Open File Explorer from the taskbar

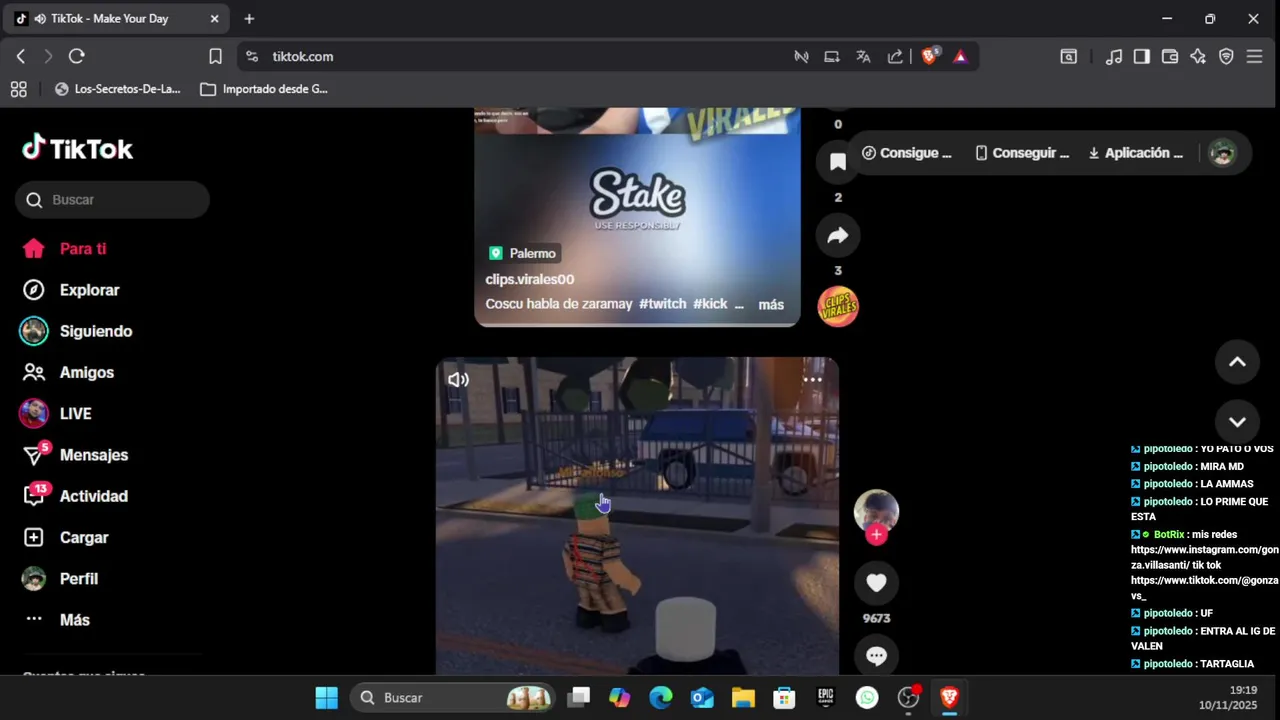[743, 698]
